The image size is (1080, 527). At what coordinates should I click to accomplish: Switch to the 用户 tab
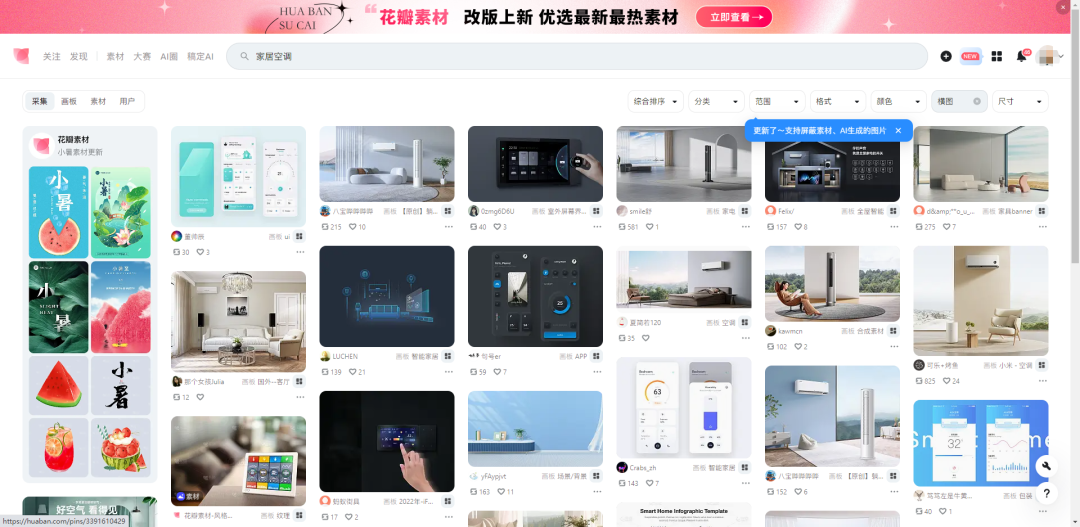pos(127,101)
